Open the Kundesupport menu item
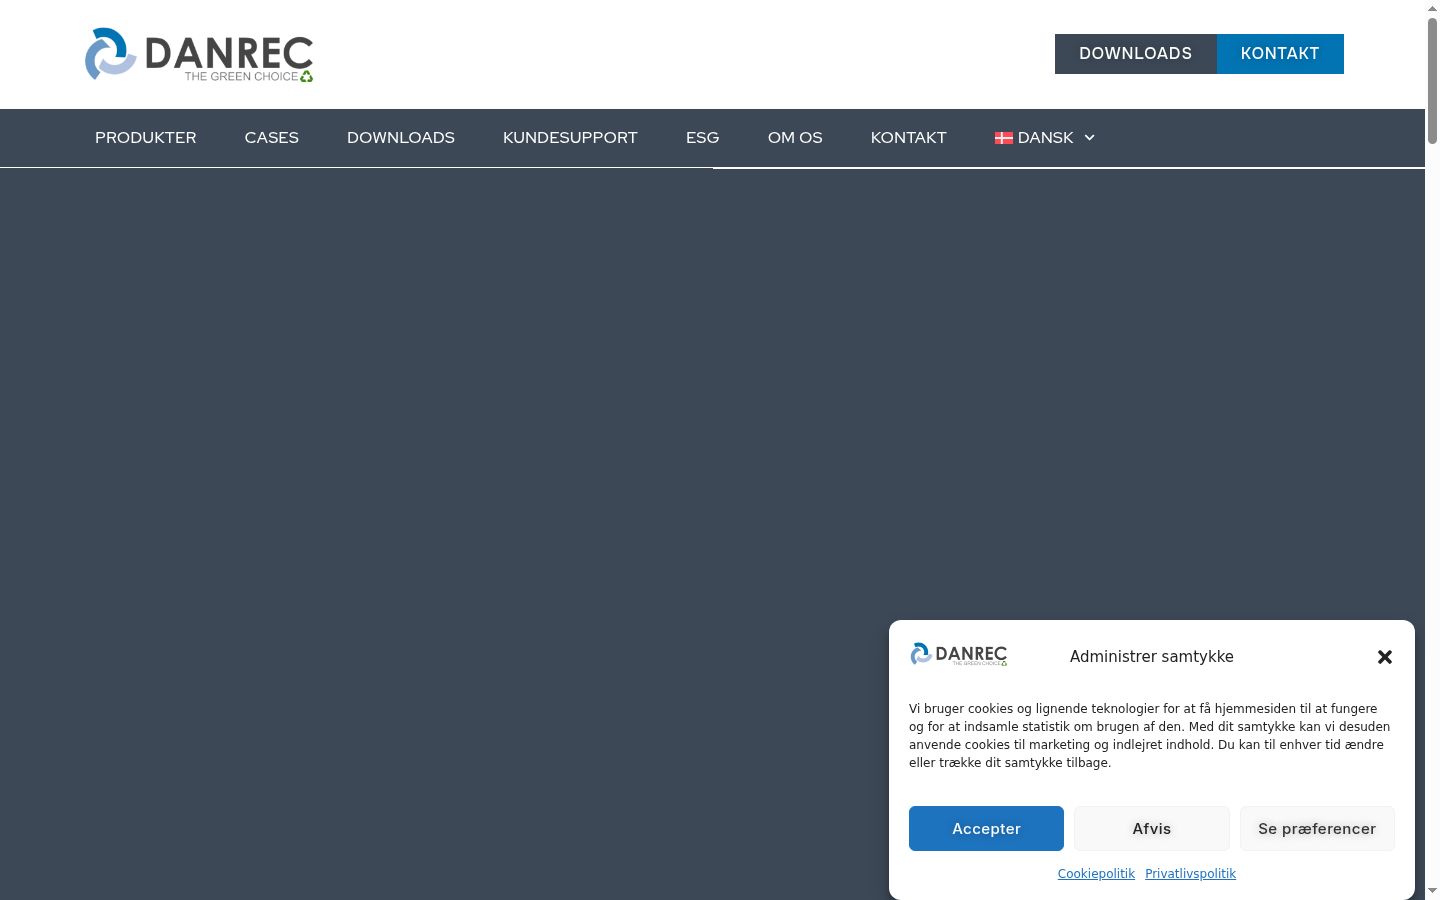 (570, 138)
